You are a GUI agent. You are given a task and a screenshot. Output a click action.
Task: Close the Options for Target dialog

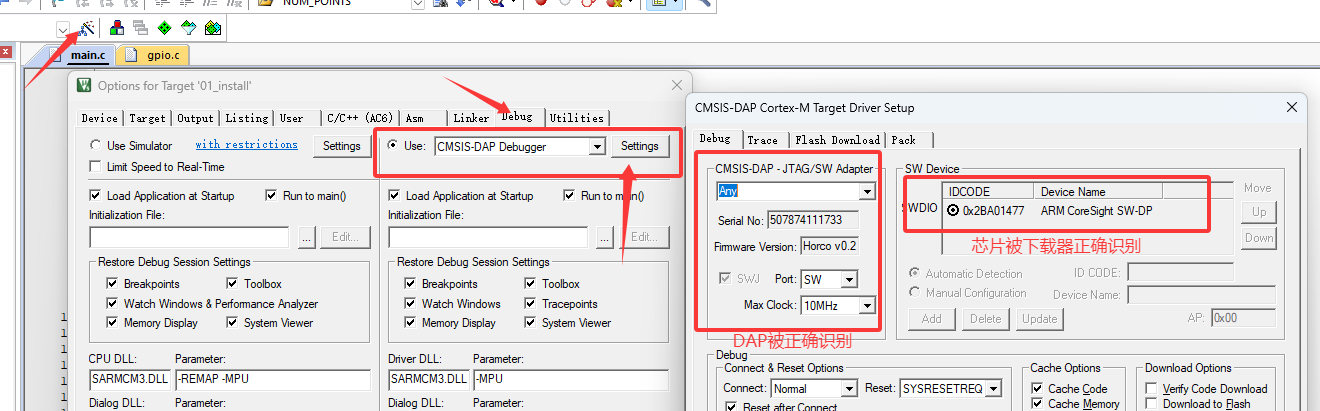[677, 86]
